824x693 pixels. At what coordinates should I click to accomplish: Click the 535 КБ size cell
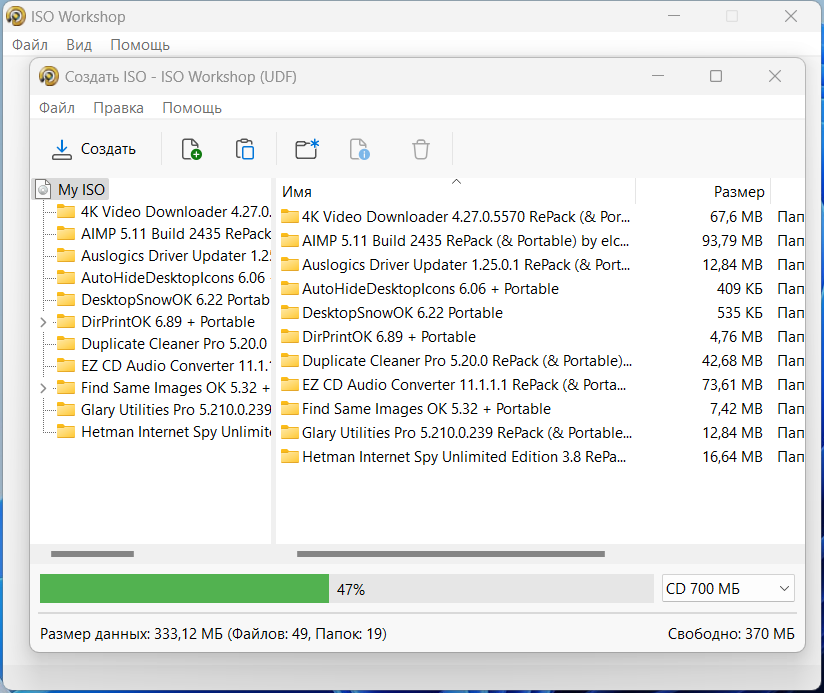pyautogui.click(x=739, y=313)
